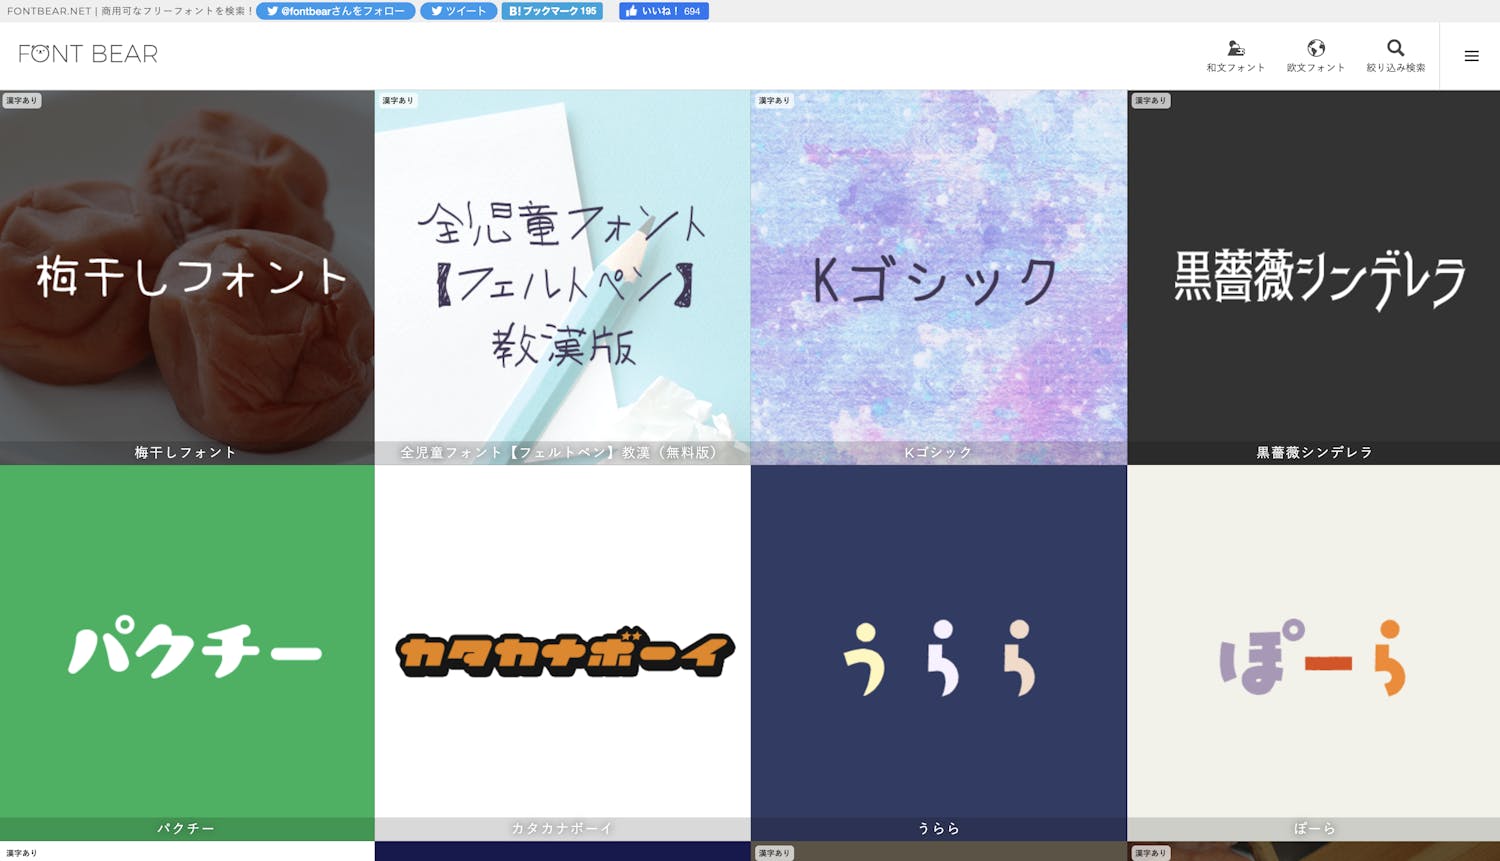Image resolution: width=1500 pixels, height=861 pixels.
Task: Click 漢字あり tag on Kゴシック tile
Action: tap(774, 101)
